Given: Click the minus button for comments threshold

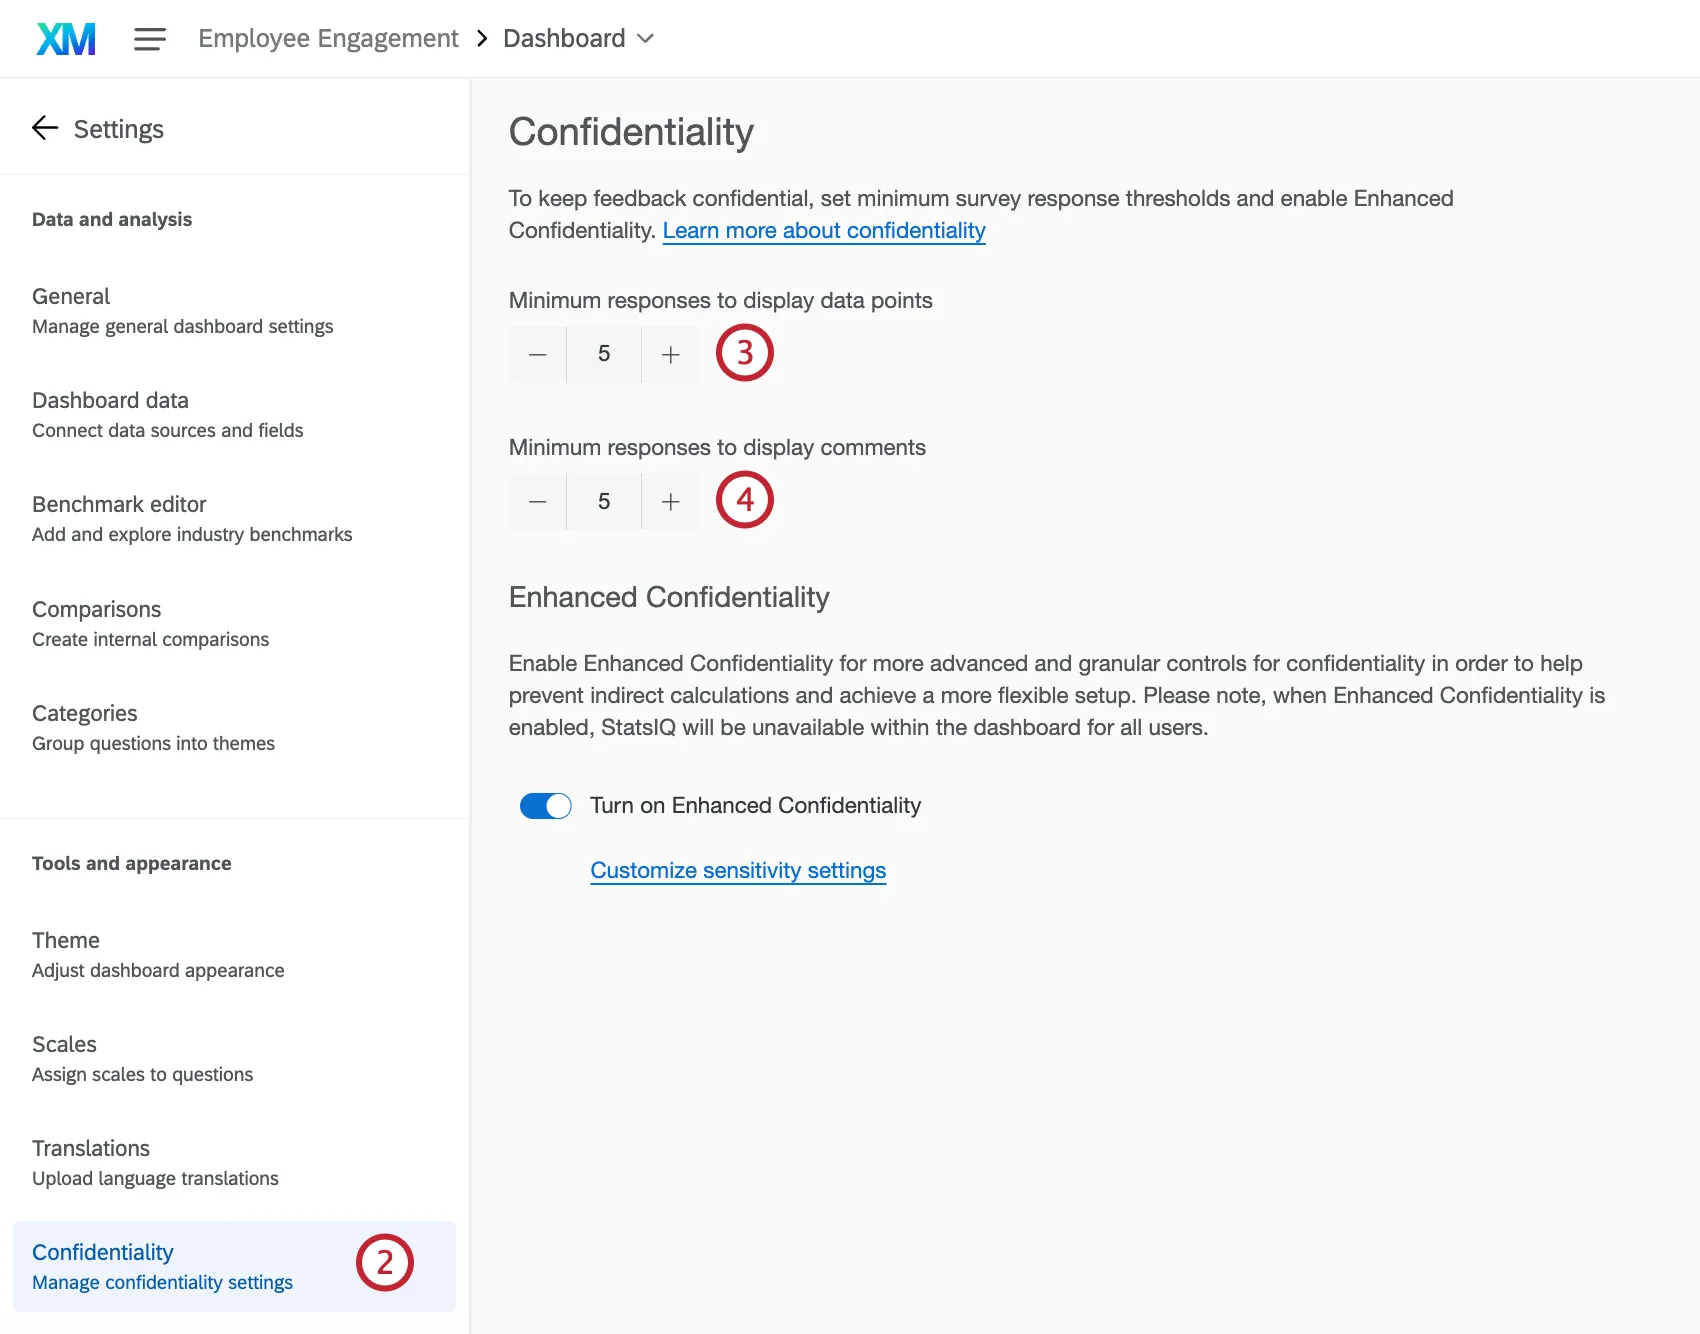Looking at the screenshot, I should pos(537,501).
